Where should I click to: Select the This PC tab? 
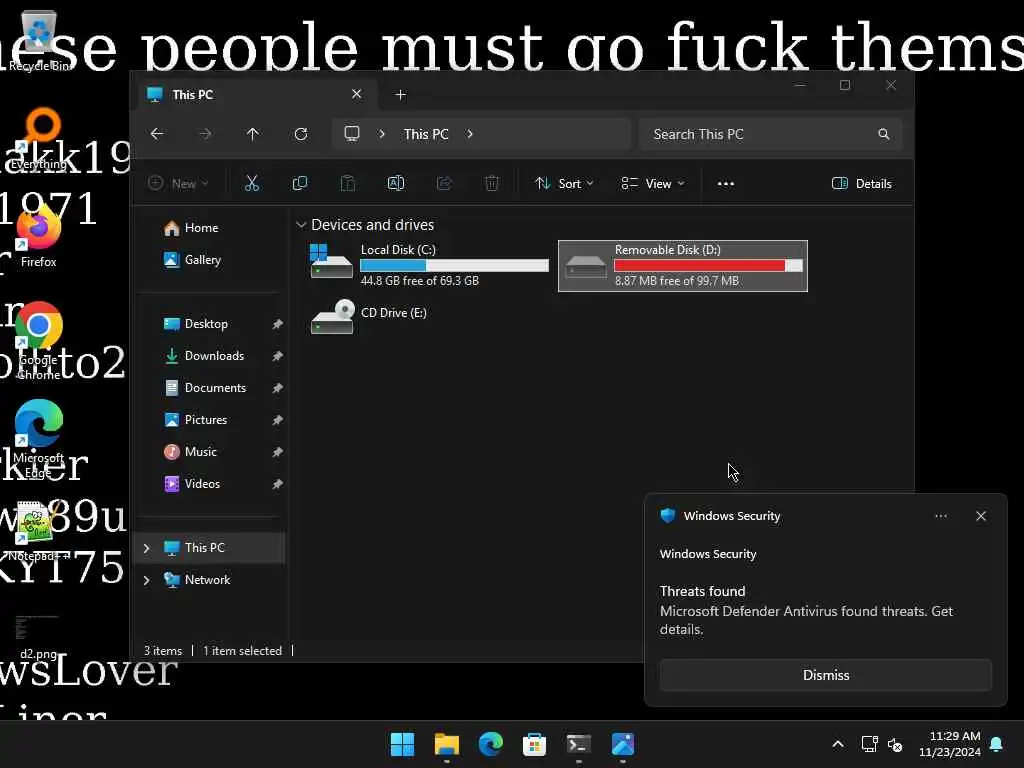tap(255, 95)
